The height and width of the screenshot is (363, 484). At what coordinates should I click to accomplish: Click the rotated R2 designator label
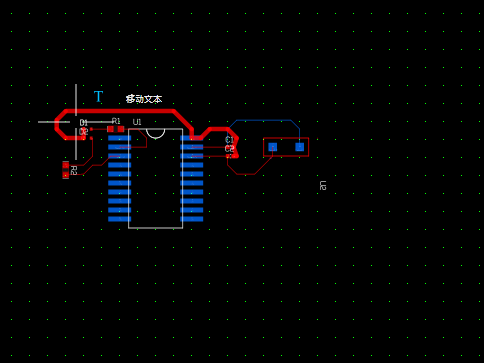[x=74, y=170]
